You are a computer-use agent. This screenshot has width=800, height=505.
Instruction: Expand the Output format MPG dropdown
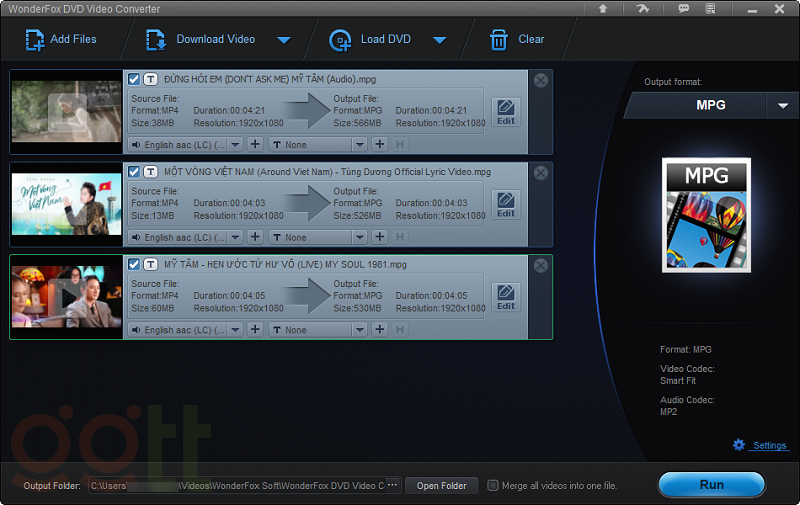click(x=782, y=105)
